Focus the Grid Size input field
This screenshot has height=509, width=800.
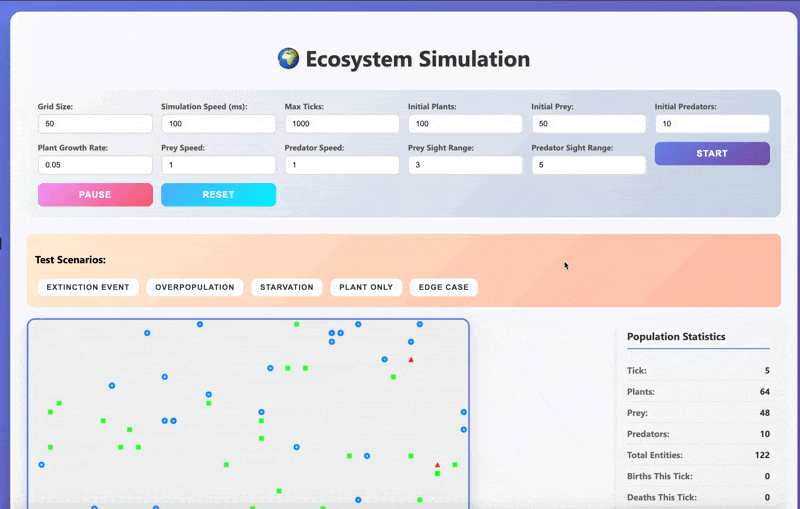pyautogui.click(x=95, y=124)
